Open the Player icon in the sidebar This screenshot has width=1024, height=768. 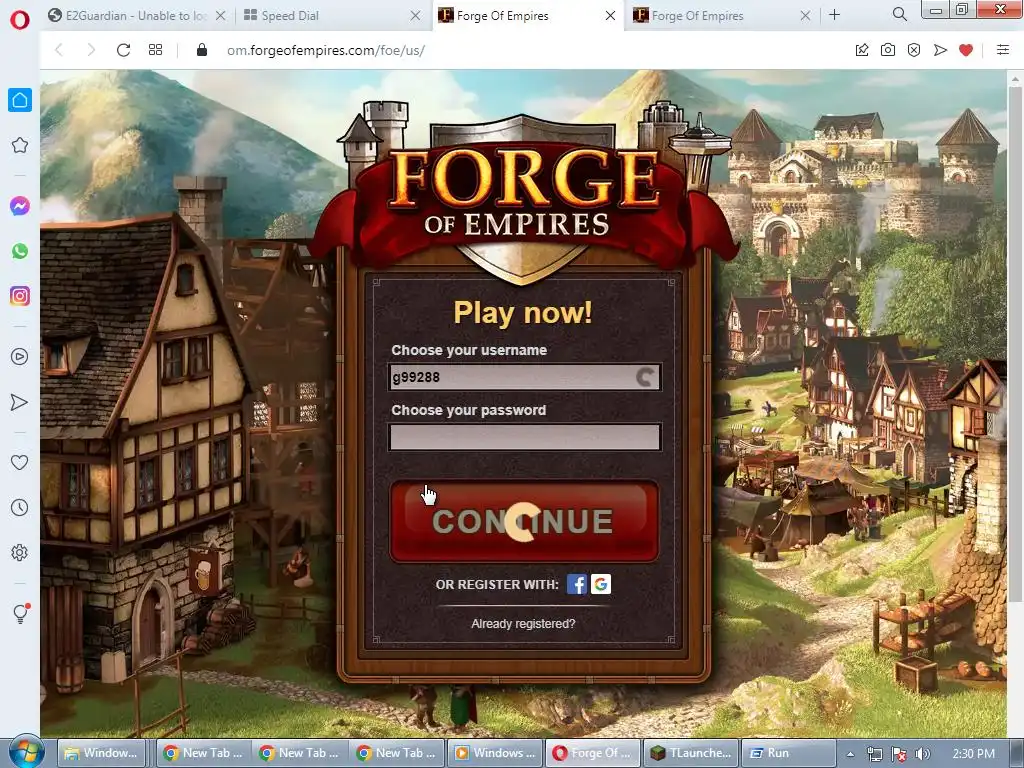coord(20,357)
